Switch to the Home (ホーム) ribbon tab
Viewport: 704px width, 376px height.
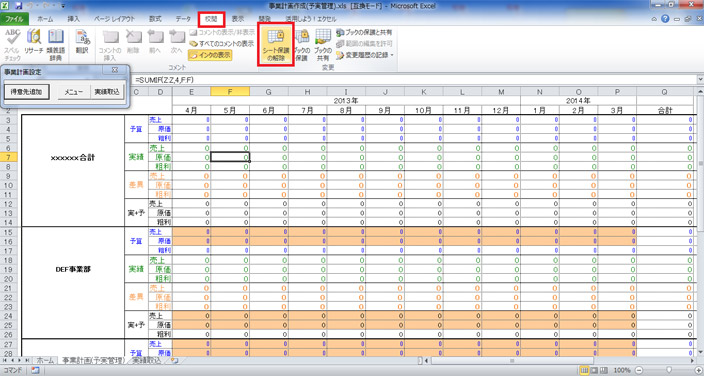pyautogui.click(x=45, y=19)
